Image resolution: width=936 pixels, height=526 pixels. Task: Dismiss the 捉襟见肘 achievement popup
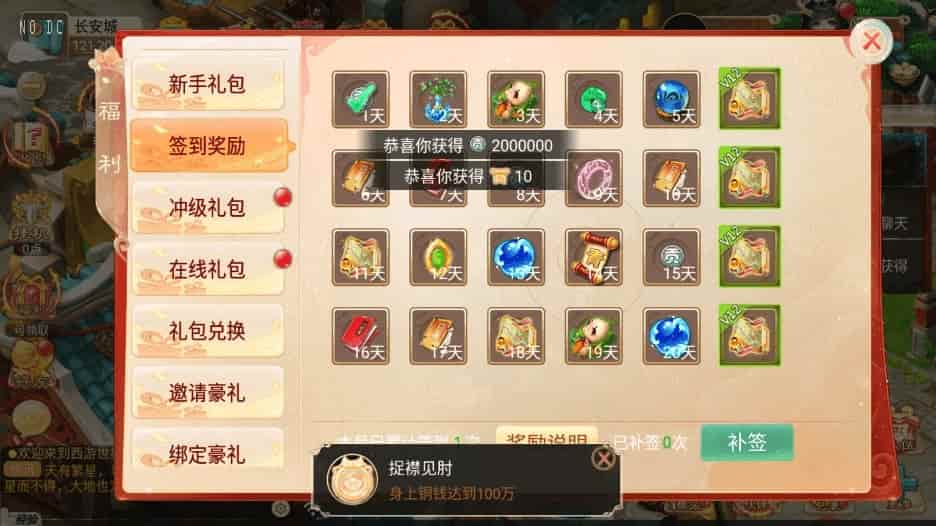(x=604, y=459)
